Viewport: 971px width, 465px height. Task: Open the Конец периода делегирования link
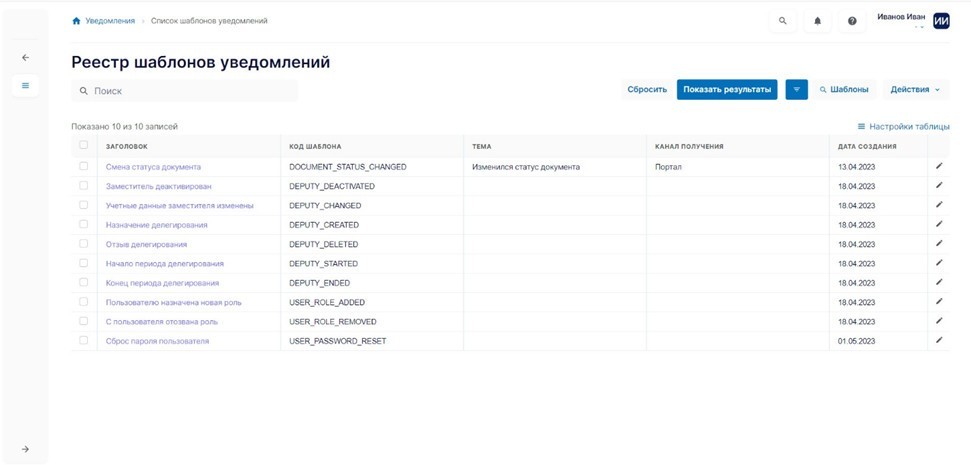[162, 284]
